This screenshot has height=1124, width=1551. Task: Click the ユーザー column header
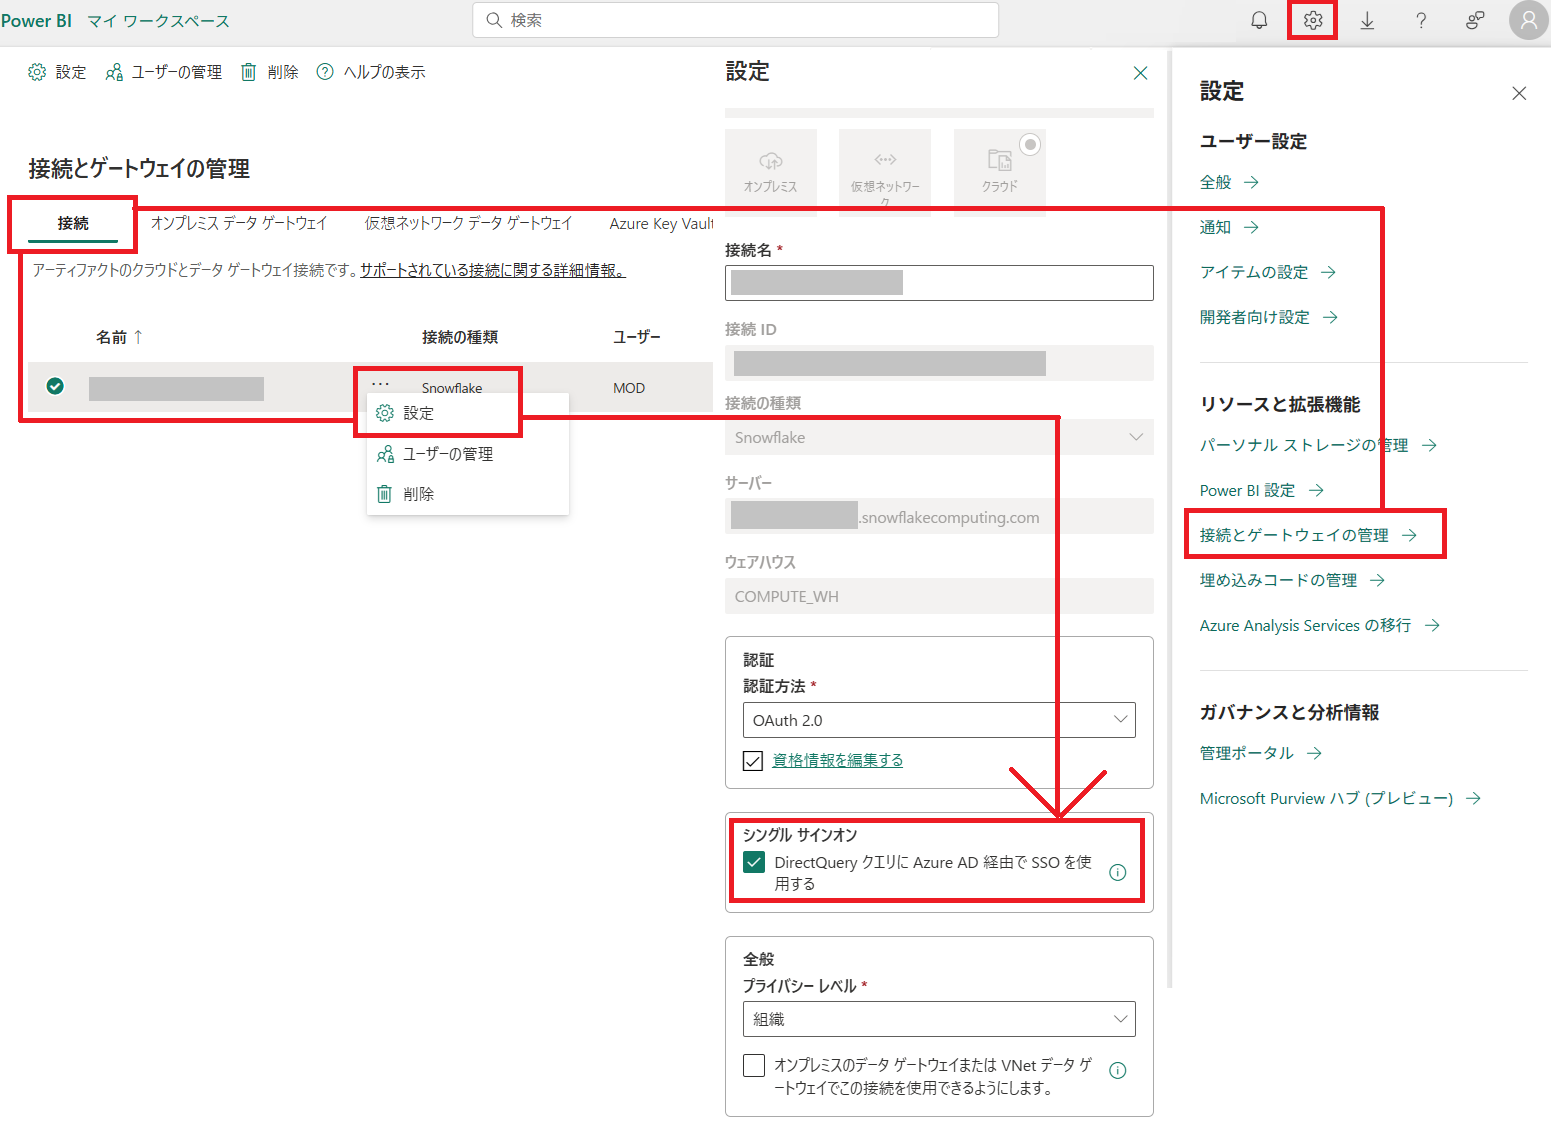tap(637, 337)
